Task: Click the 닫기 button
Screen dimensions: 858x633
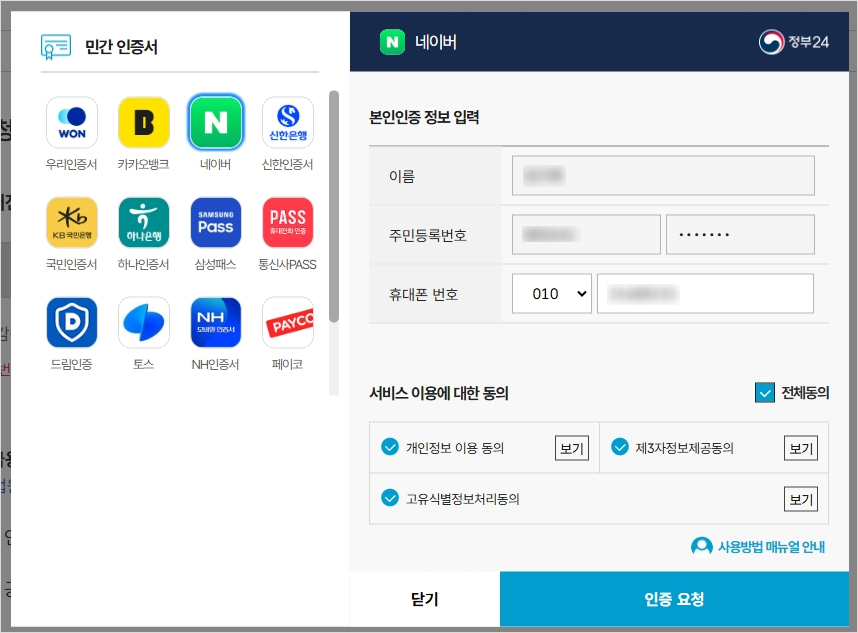Action: click(x=425, y=599)
